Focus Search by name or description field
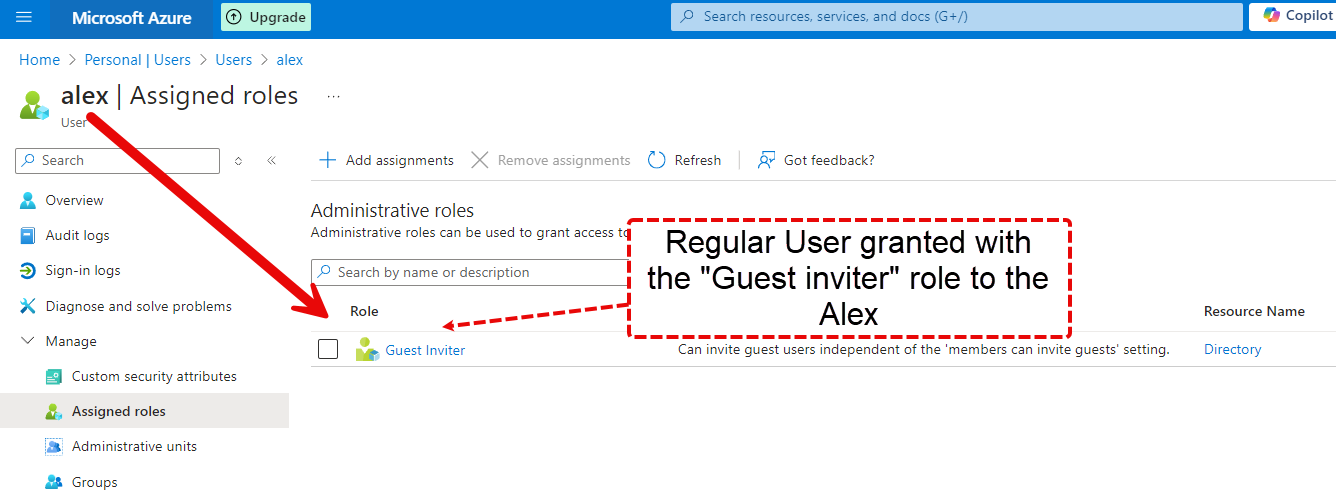The image size is (1336, 492). tap(469, 272)
